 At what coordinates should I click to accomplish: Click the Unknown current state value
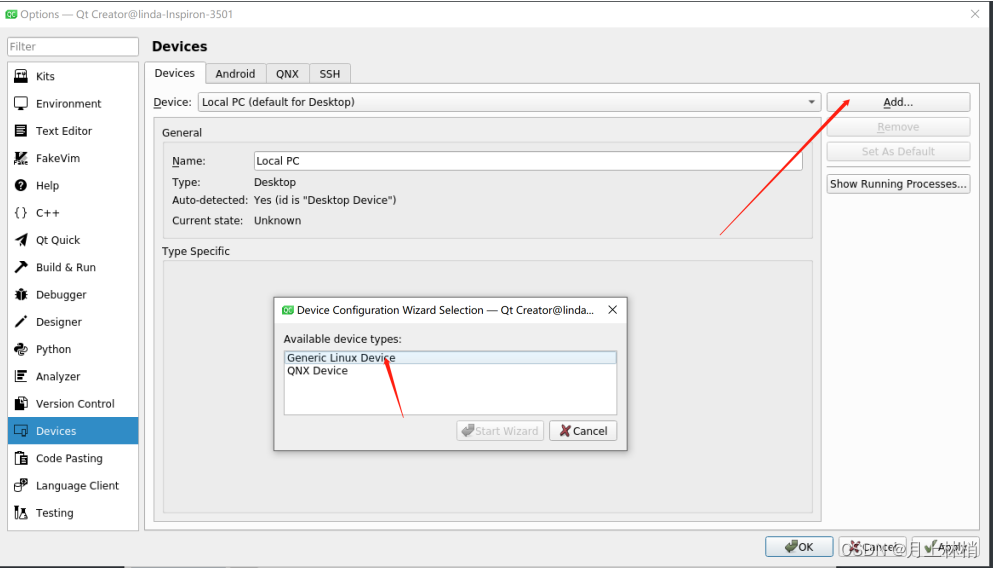click(277, 220)
